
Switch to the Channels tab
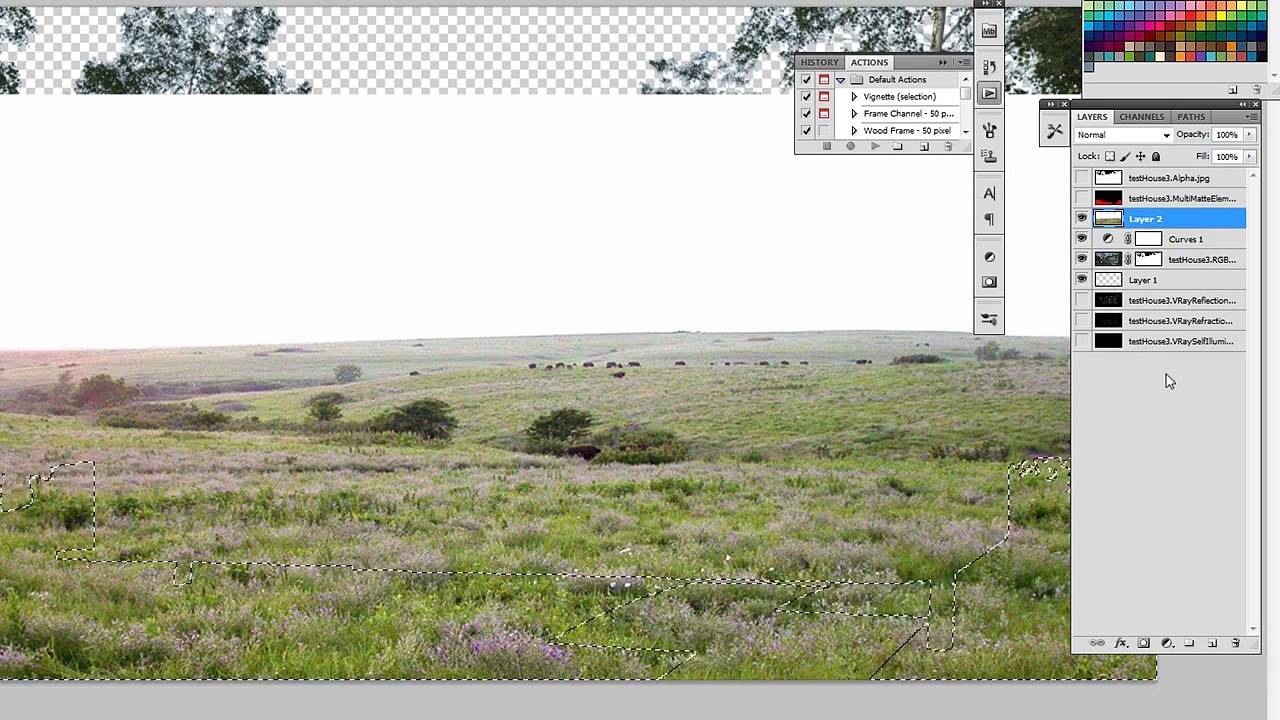(x=1141, y=117)
